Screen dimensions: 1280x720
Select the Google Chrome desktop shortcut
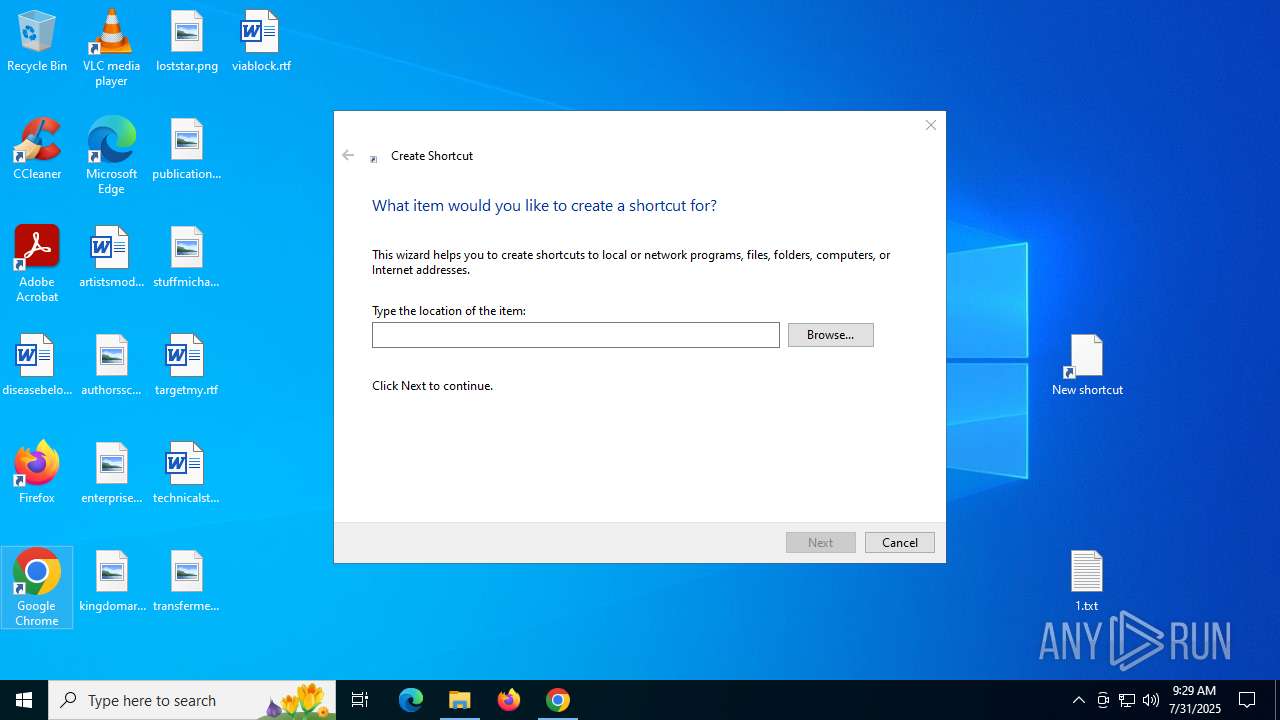37,588
